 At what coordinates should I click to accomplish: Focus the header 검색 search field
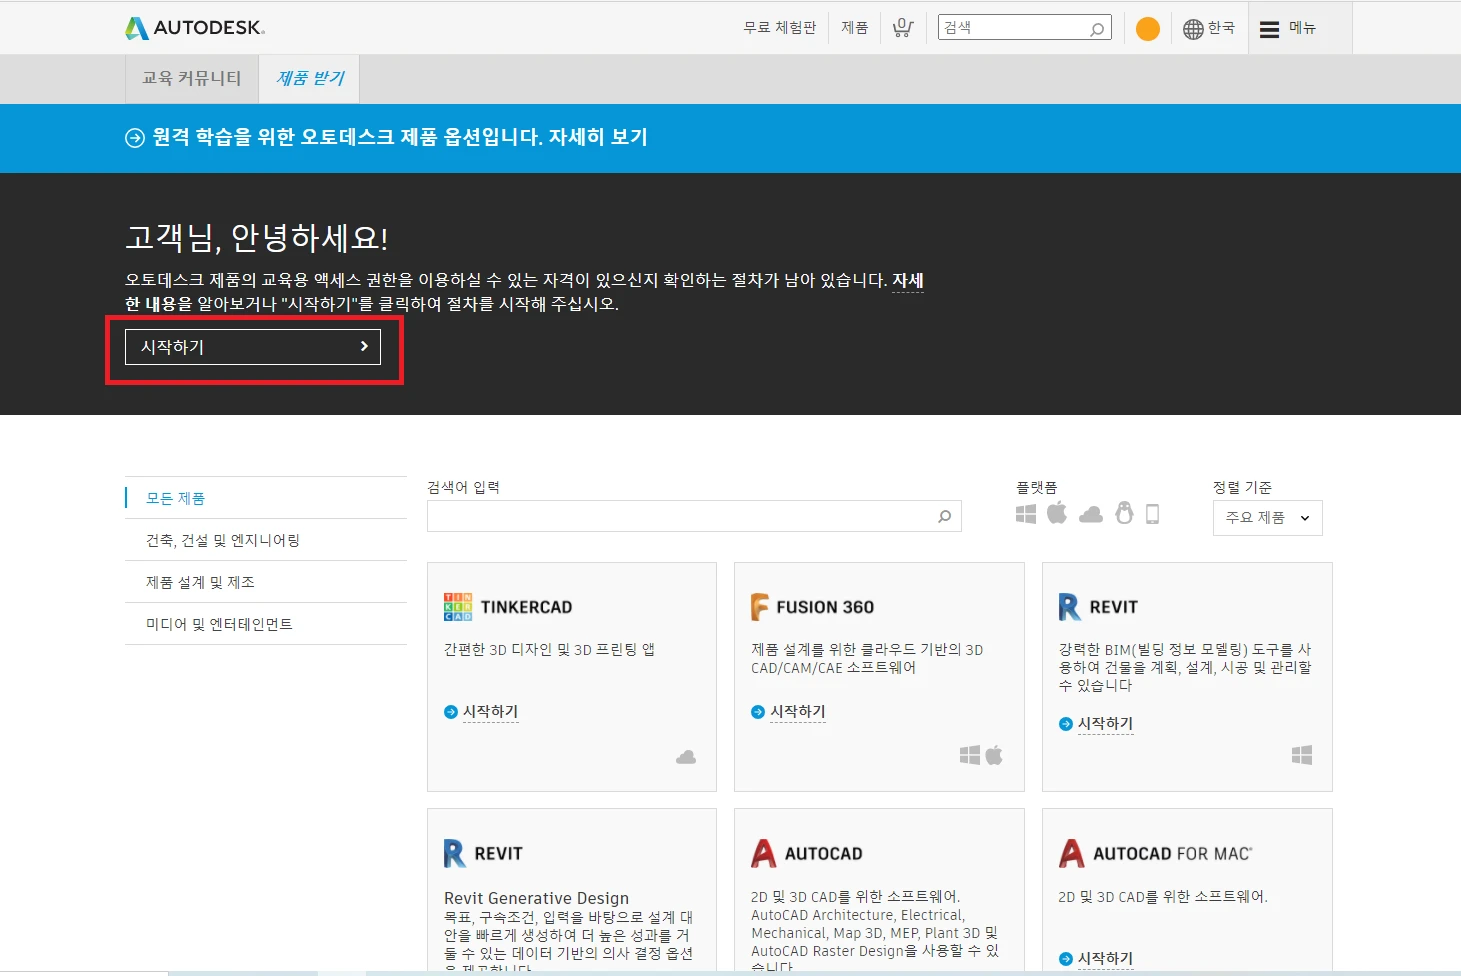(1025, 28)
